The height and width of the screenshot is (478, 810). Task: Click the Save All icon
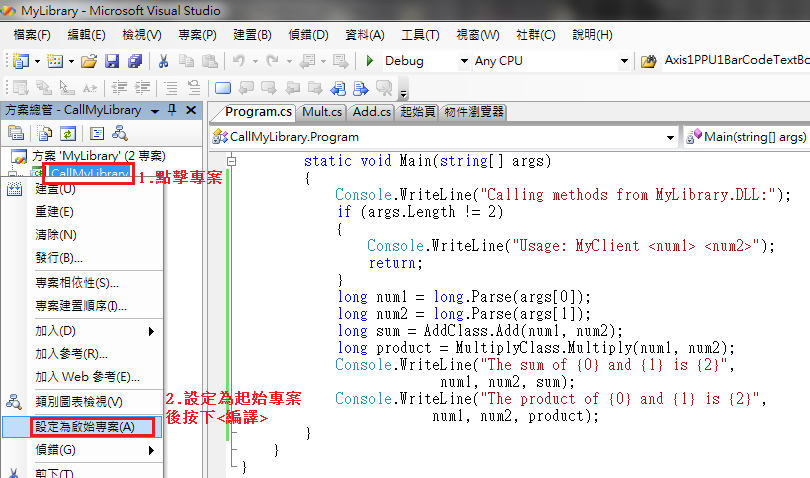135,61
